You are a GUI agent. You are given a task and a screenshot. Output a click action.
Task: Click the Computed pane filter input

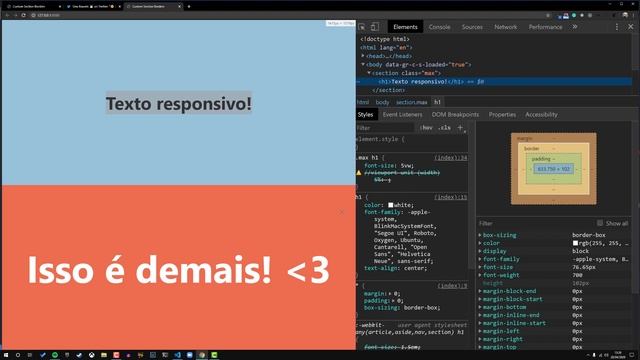pos(536,223)
